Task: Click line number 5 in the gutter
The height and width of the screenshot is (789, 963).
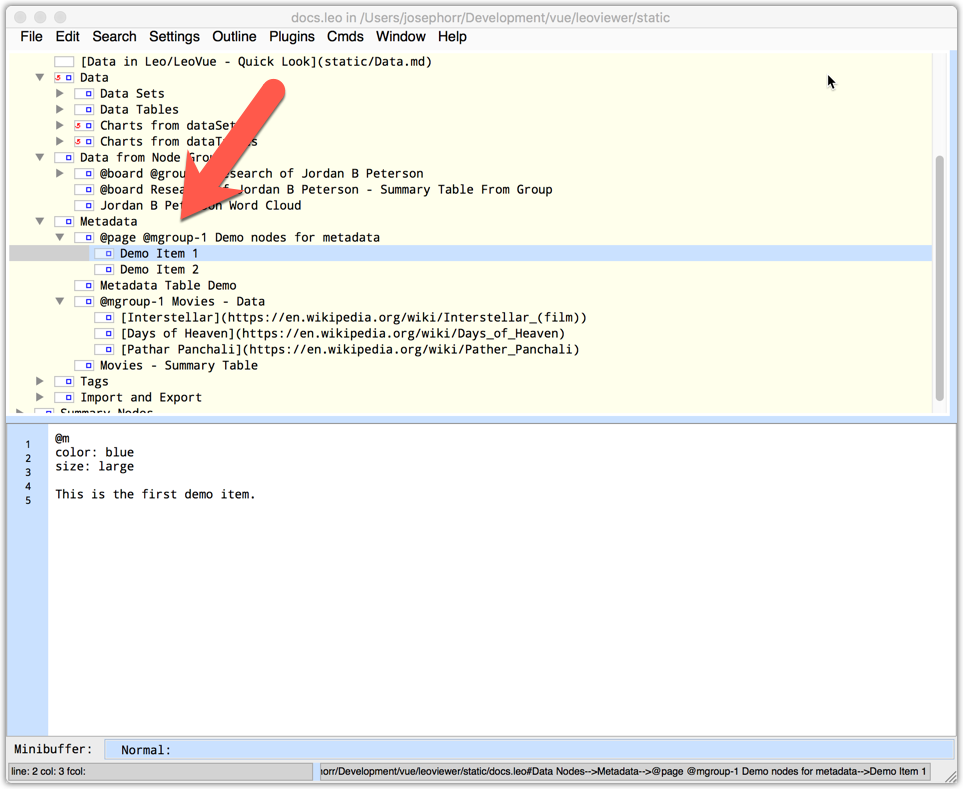Action: pyautogui.click(x=28, y=500)
